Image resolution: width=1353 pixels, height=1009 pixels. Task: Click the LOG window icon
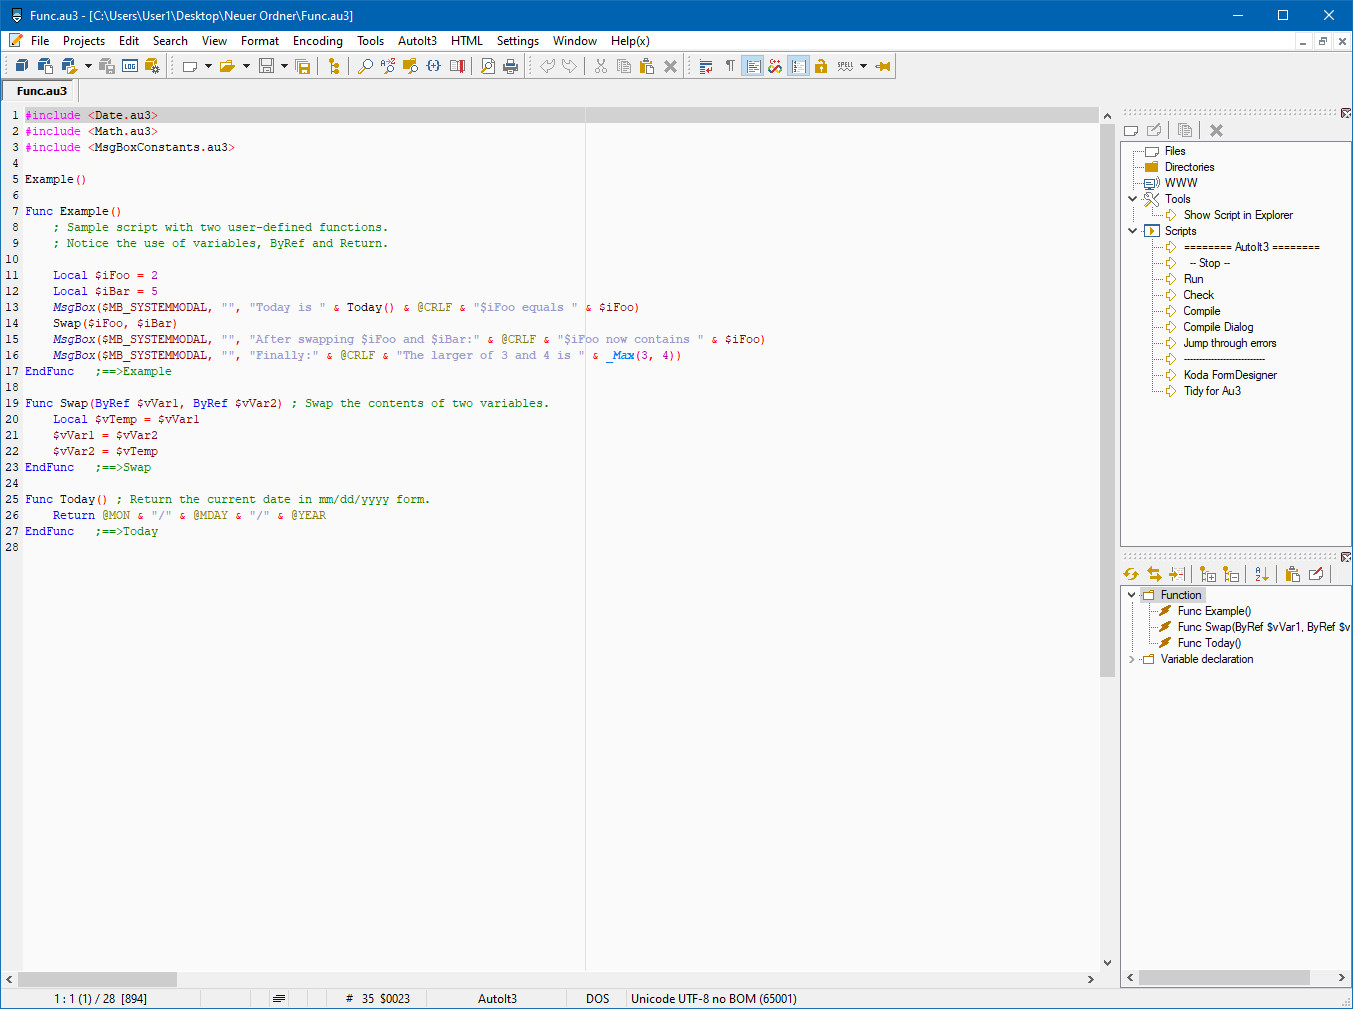click(130, 66)
